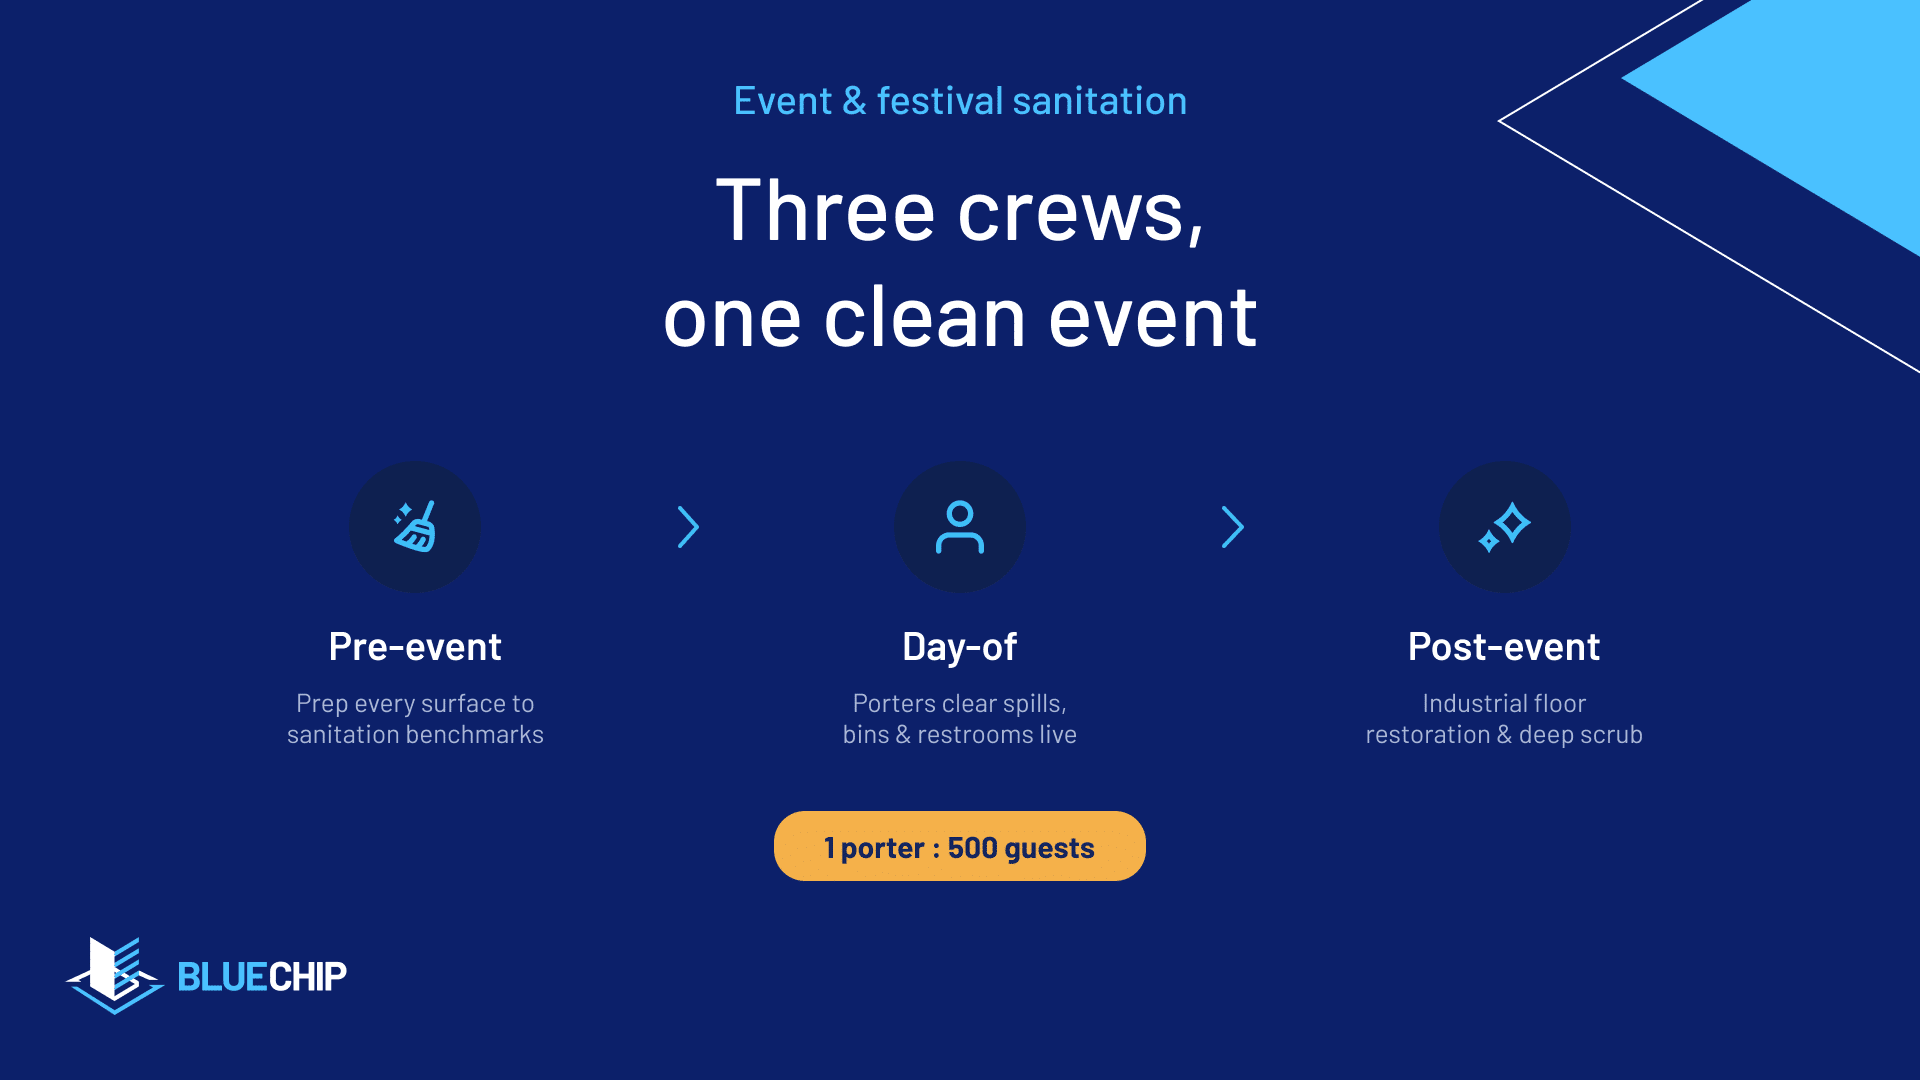The image size is (1920, 1080).
Task: Click the BLUECHIP wordmark text
Action: [262, 976]
